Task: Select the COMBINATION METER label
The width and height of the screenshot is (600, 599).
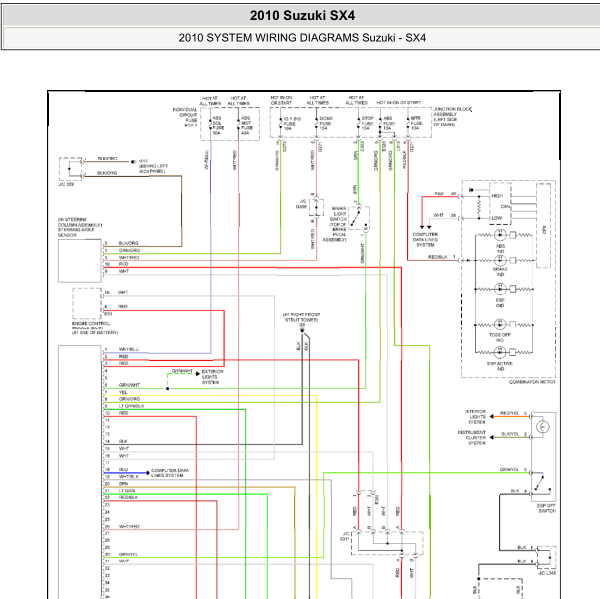Action: tap(532, 382)
